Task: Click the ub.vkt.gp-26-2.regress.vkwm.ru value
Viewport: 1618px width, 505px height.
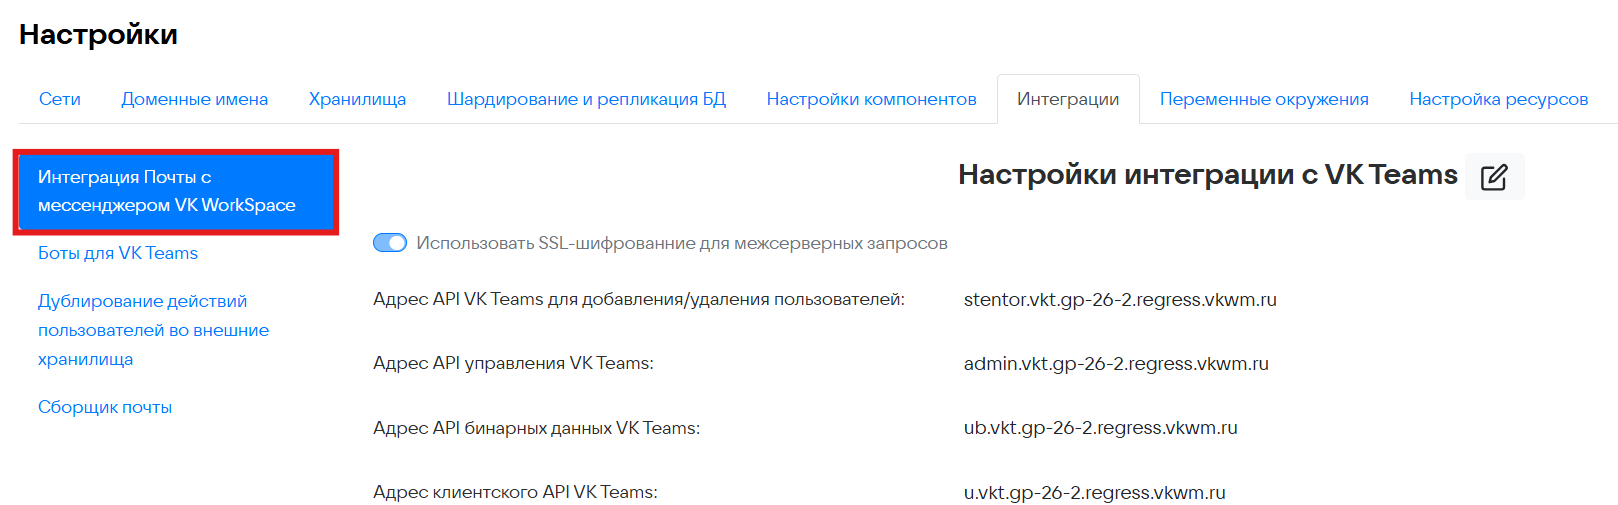Action: [1101, 427]
